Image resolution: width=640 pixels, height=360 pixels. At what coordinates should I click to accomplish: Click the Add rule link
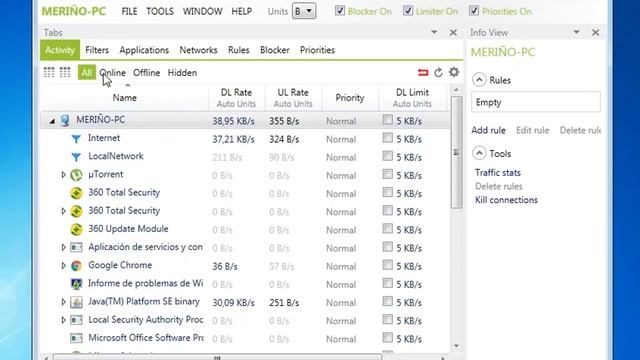489,130
